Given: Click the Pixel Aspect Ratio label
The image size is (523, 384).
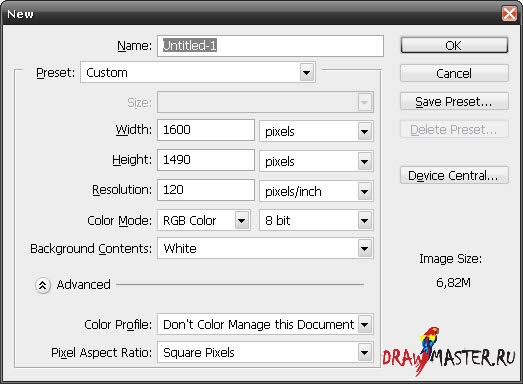Looking at the screenshot, I should coord(101,353).
